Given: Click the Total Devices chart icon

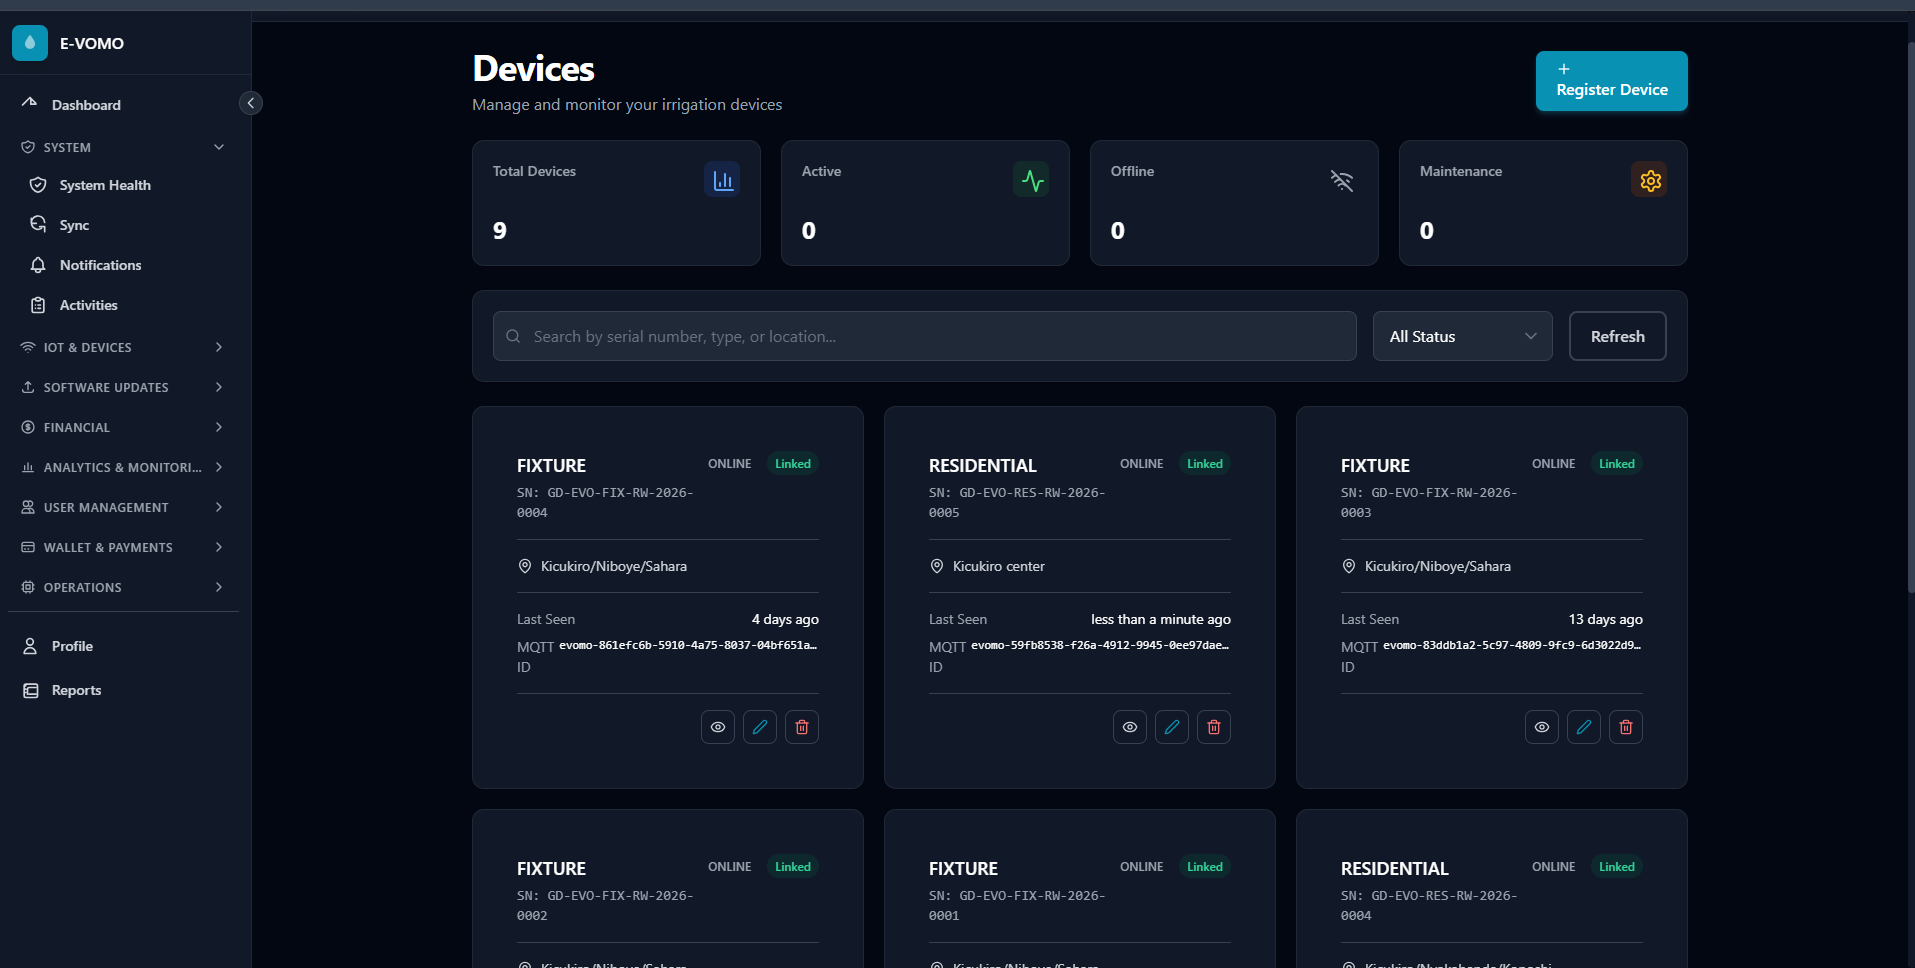Looking at the screenshot, I should [x=722, y=180].
